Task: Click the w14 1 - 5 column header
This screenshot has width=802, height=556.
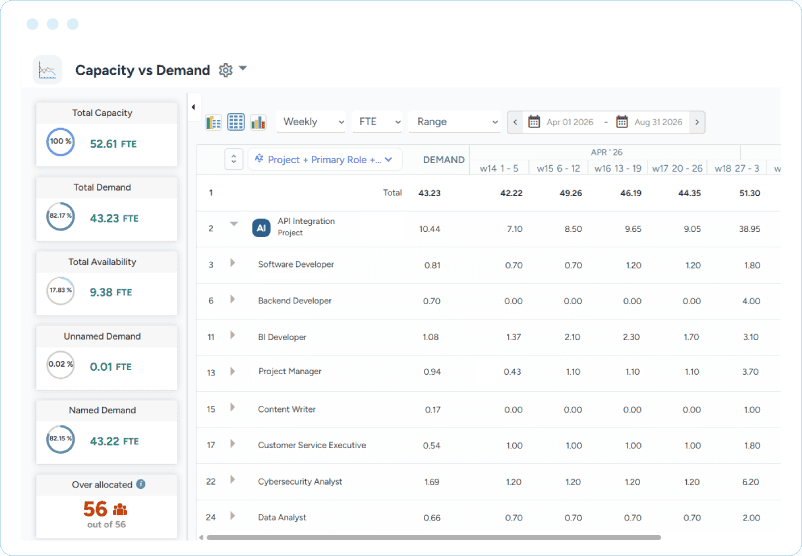Action: (499, 168)
